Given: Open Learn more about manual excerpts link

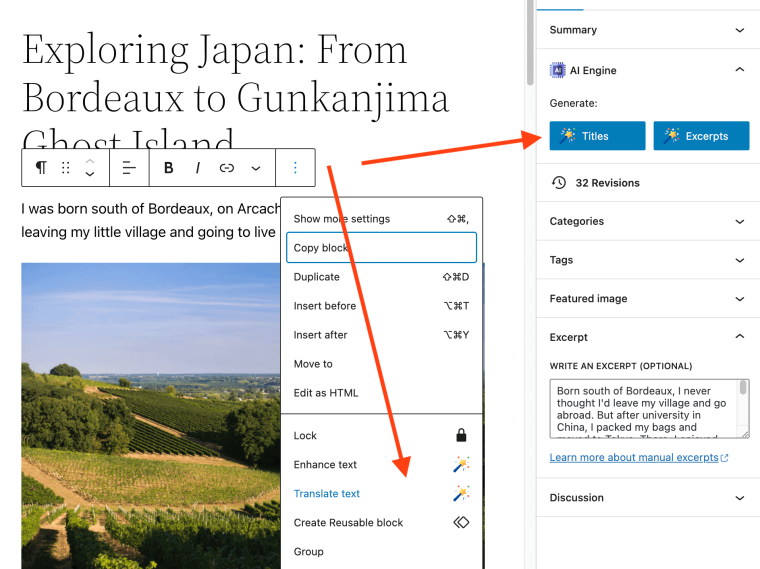Looking at the screenshot, I should point(638,458).
